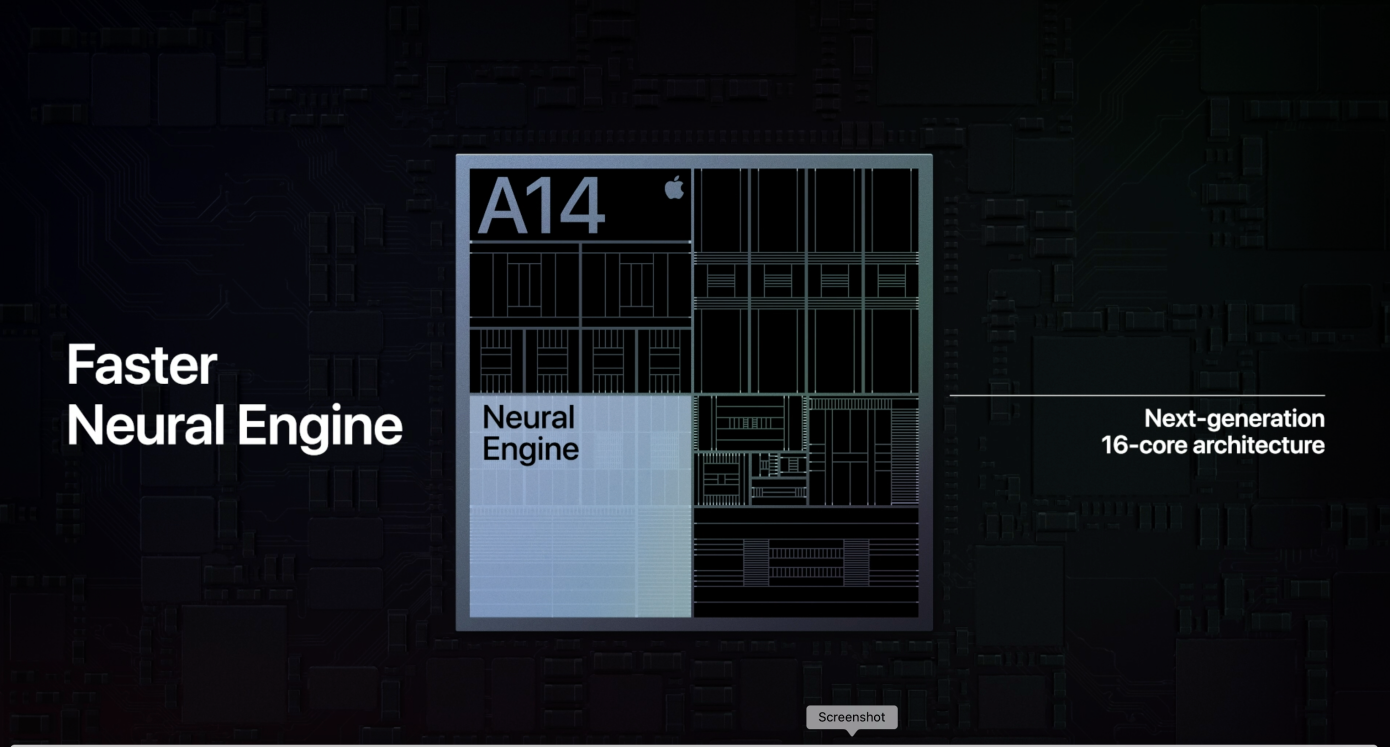Click the Apple logo on the A14 chip
The image size is (1390, 747).
tap(674, 188)
